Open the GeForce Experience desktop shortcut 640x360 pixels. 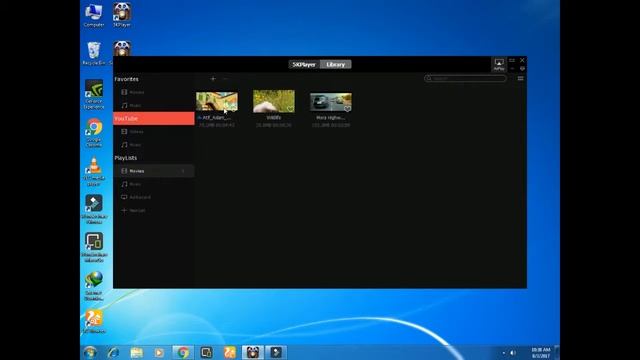click(93, 95)
